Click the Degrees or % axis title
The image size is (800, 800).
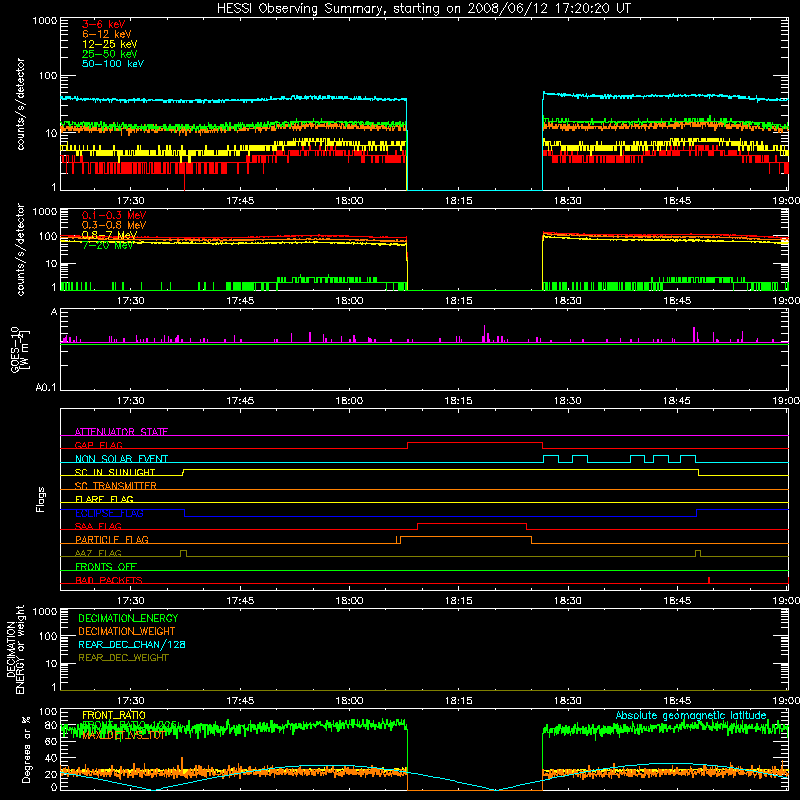26,749
